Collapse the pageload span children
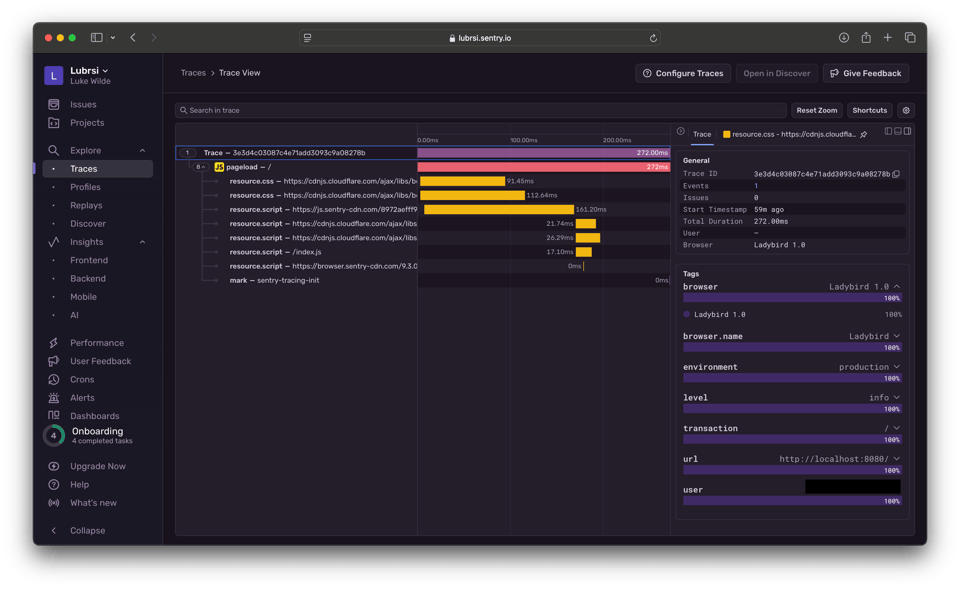 pos(201,167)
